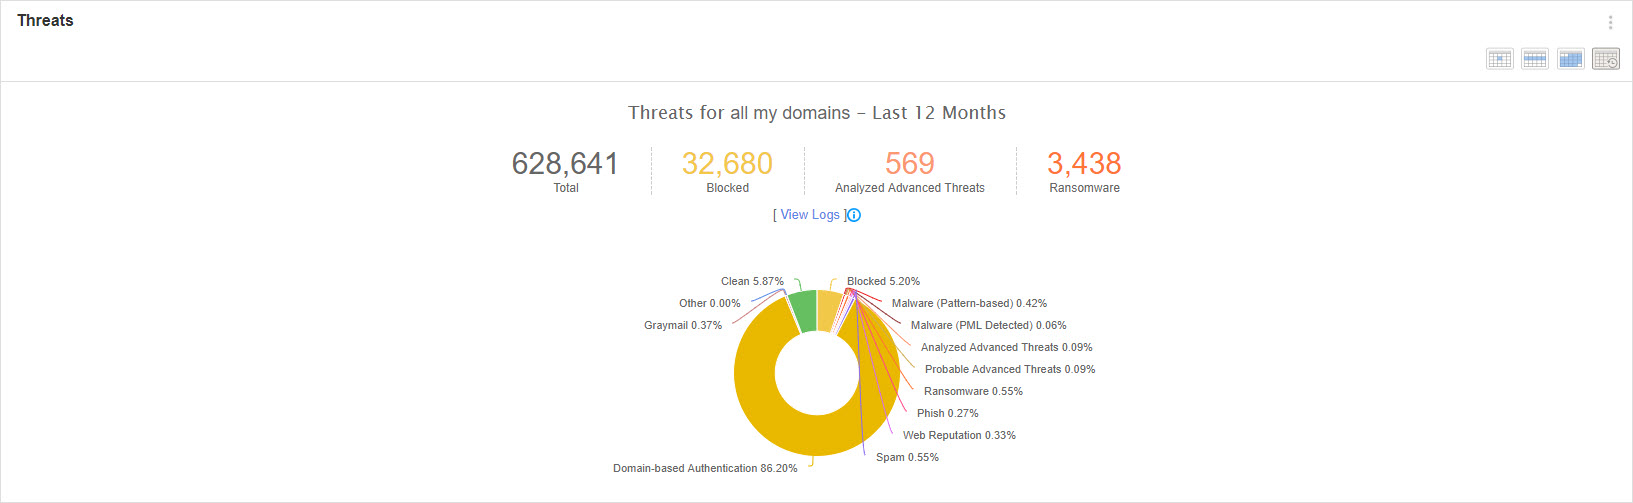Select the last 12 months calendar icon
1633x503 pixels.
(x=1606, y=59)
